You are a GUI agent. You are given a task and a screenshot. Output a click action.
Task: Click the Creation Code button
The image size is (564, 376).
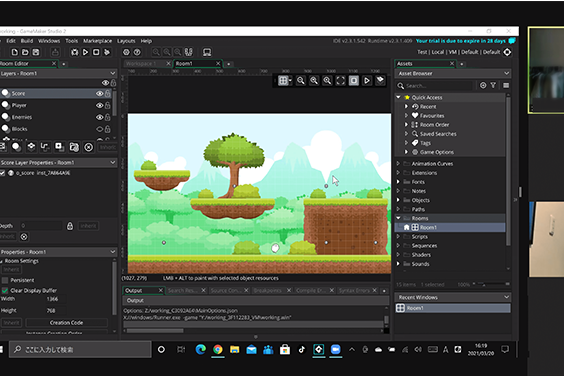[67, 323]
